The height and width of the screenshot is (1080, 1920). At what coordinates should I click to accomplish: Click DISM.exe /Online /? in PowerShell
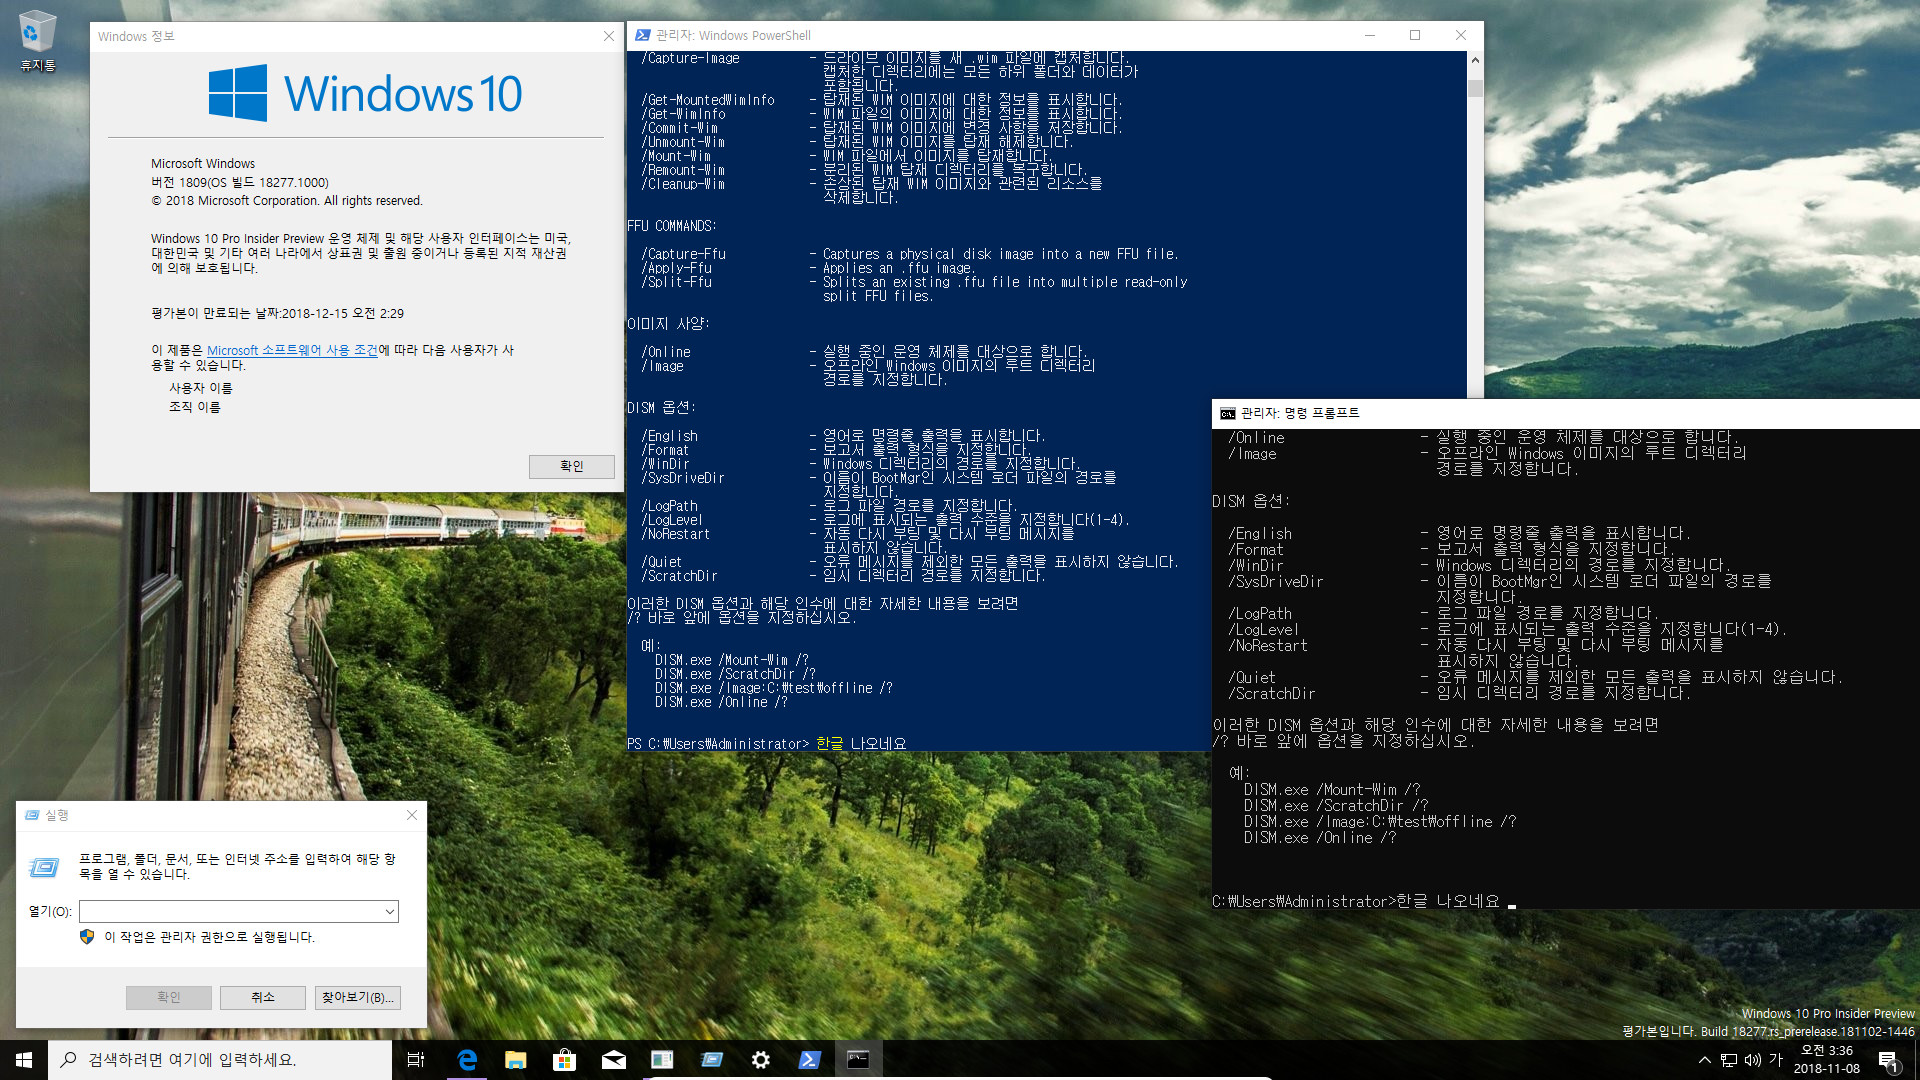pyautogui.click(x=721, y=702)
